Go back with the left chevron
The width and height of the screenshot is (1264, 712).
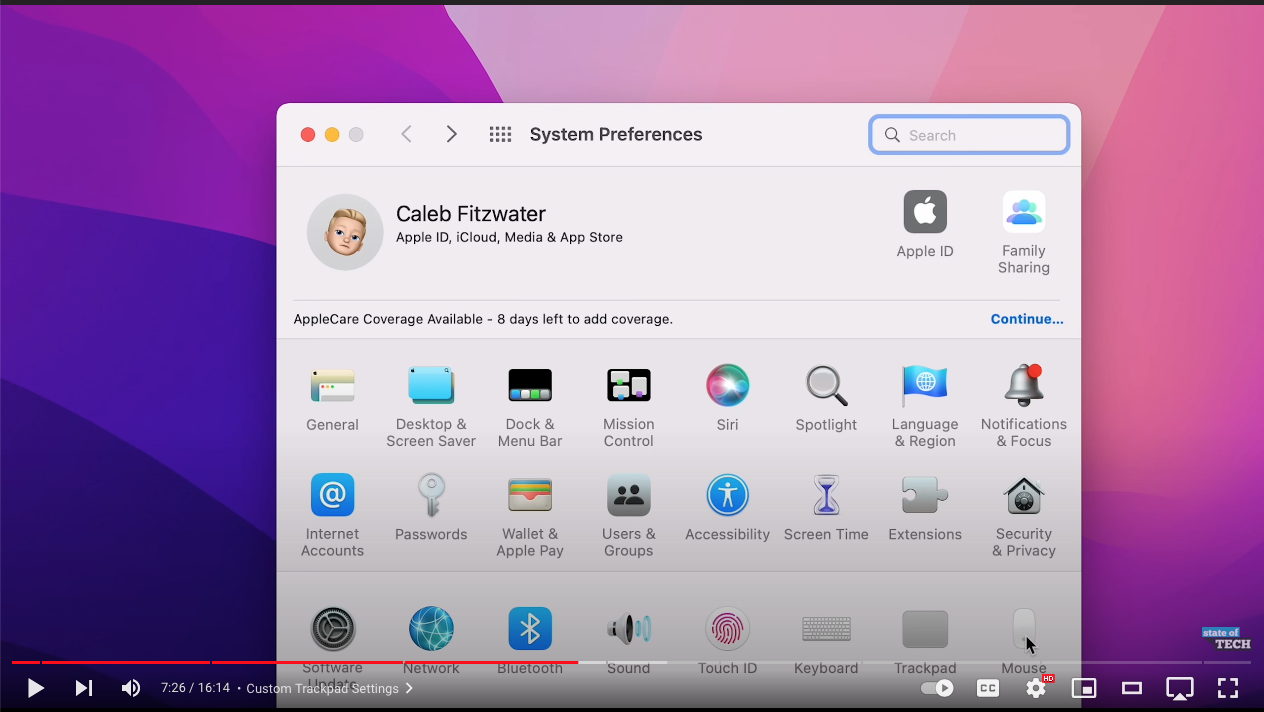coord(406,134)
